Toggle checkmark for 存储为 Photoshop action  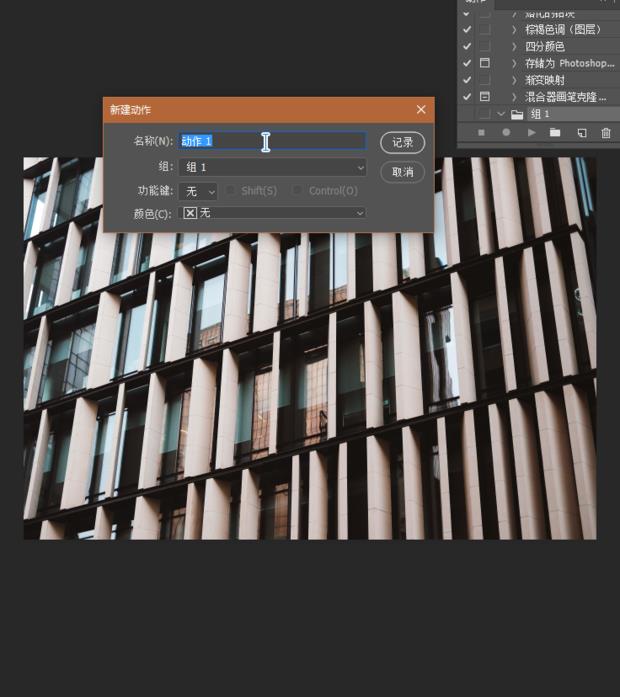pos(467,63)
